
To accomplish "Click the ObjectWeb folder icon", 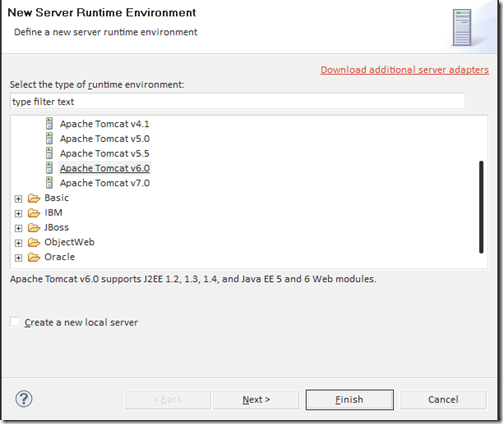I will click(34, 242).
